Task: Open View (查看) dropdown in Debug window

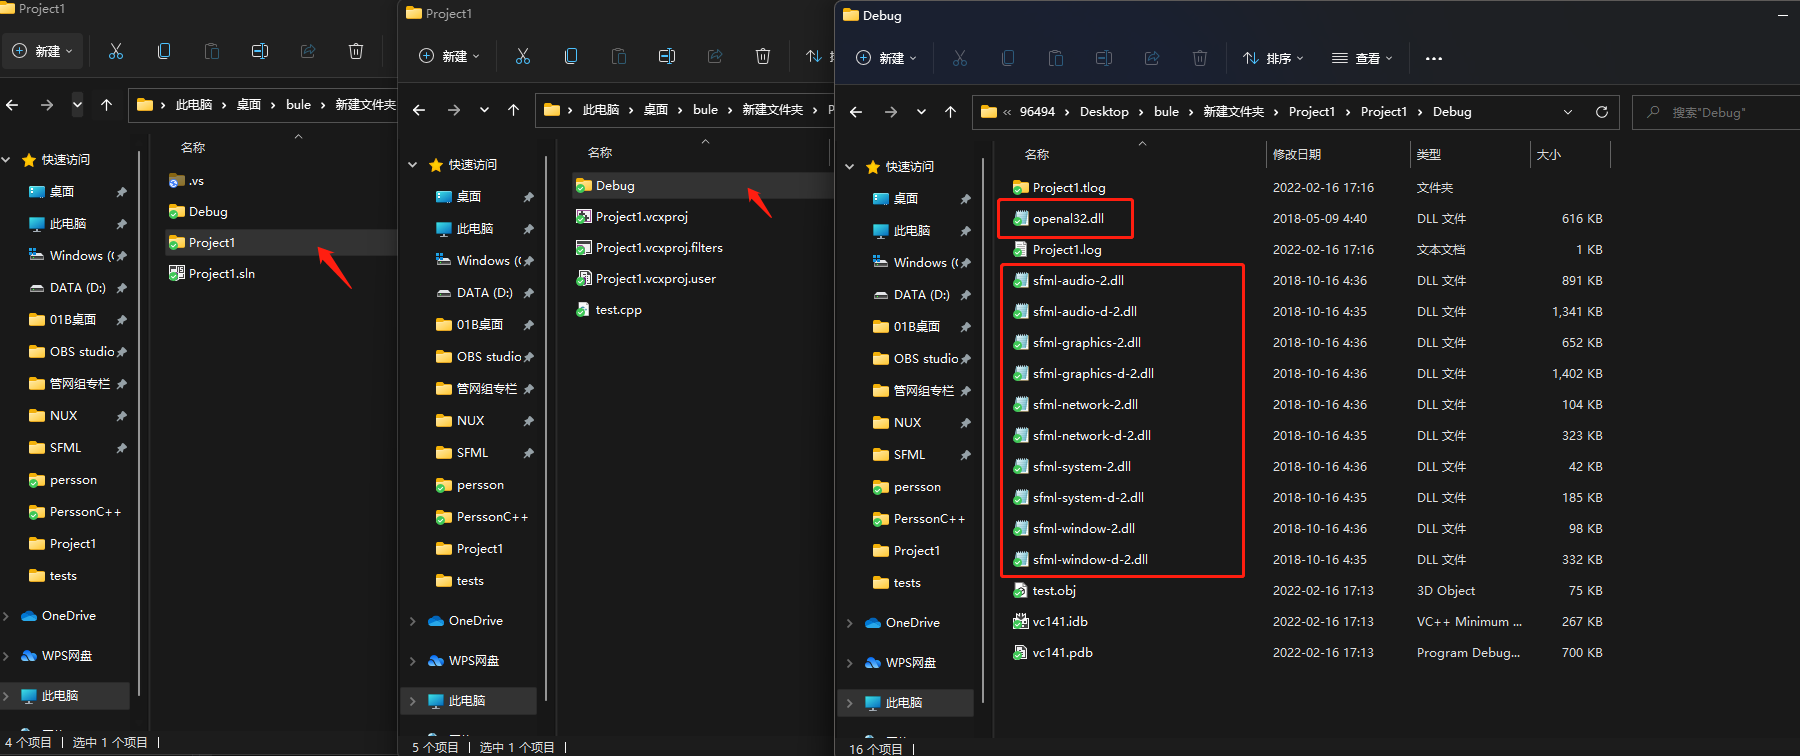Action: (1362, 58)
